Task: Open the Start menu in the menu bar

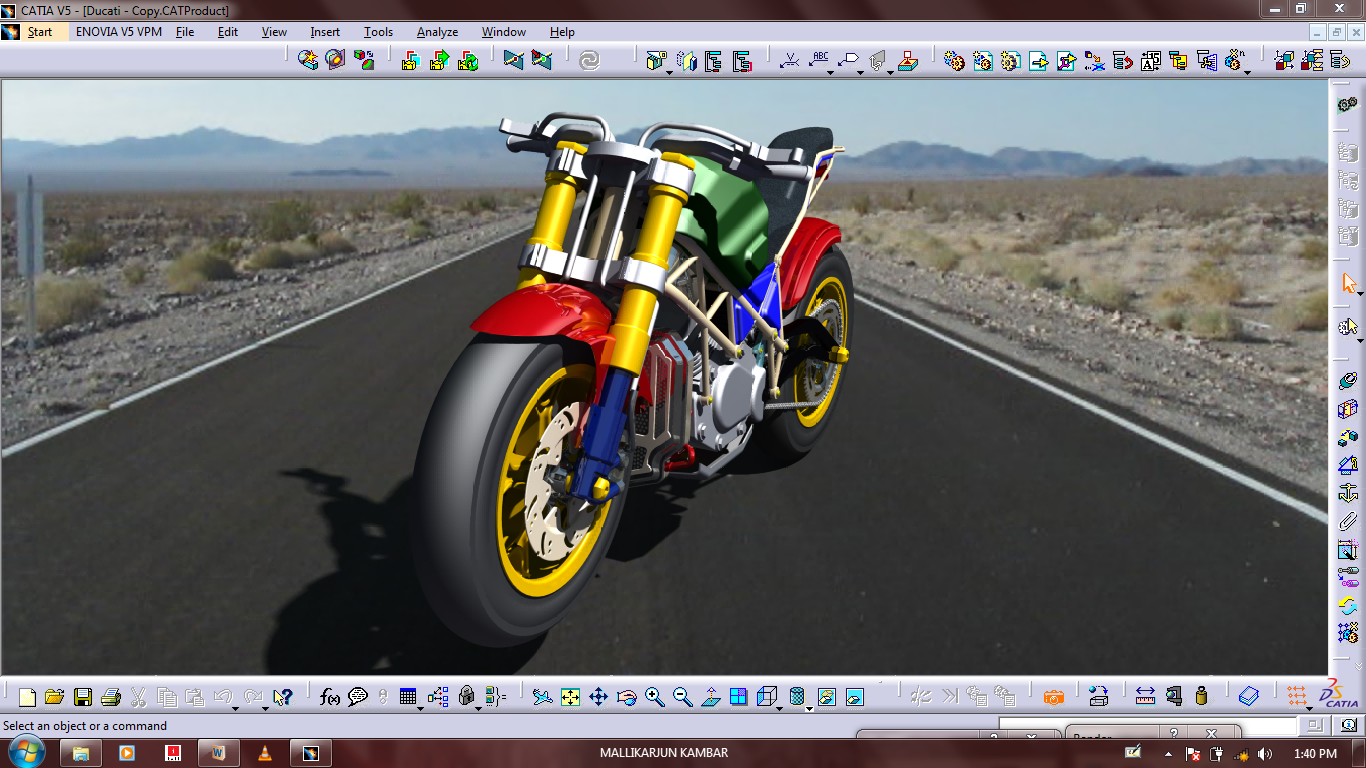Action: tap(39, 32)
